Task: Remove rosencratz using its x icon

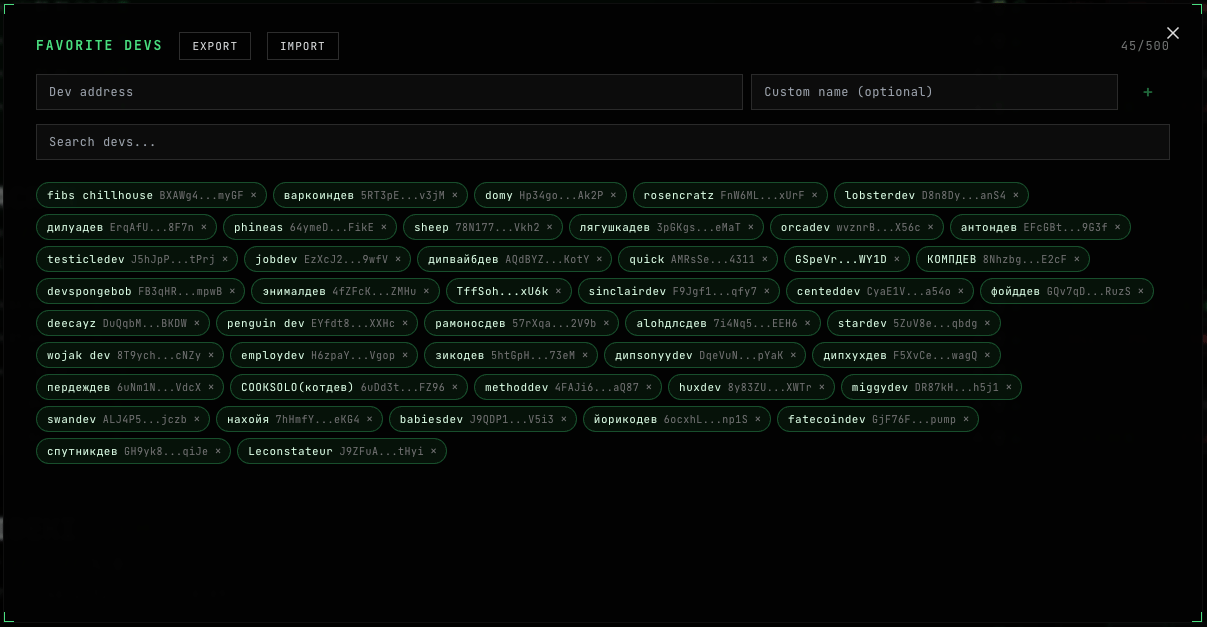Action: click(x=815, y=195)
